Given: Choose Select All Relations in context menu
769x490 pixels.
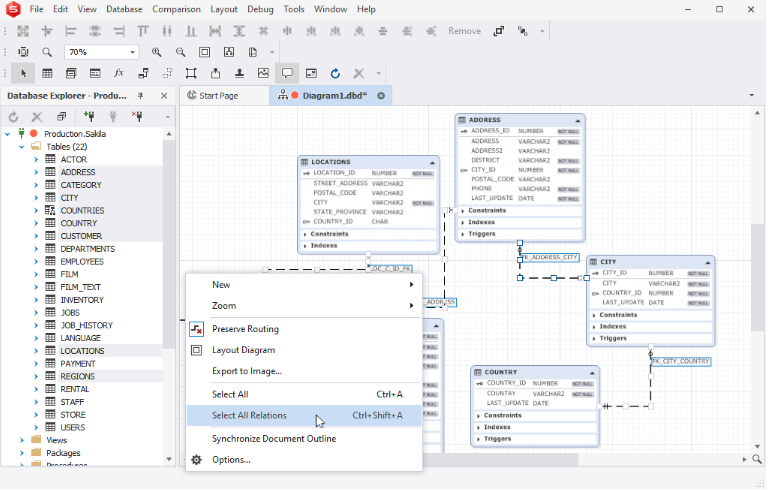Looking at the screenshot, I should [x=304, y=415].
